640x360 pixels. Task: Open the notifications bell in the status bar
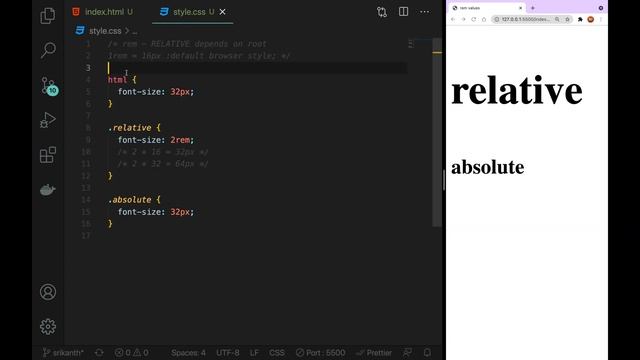pyautogui.click(x=427, y=353)
